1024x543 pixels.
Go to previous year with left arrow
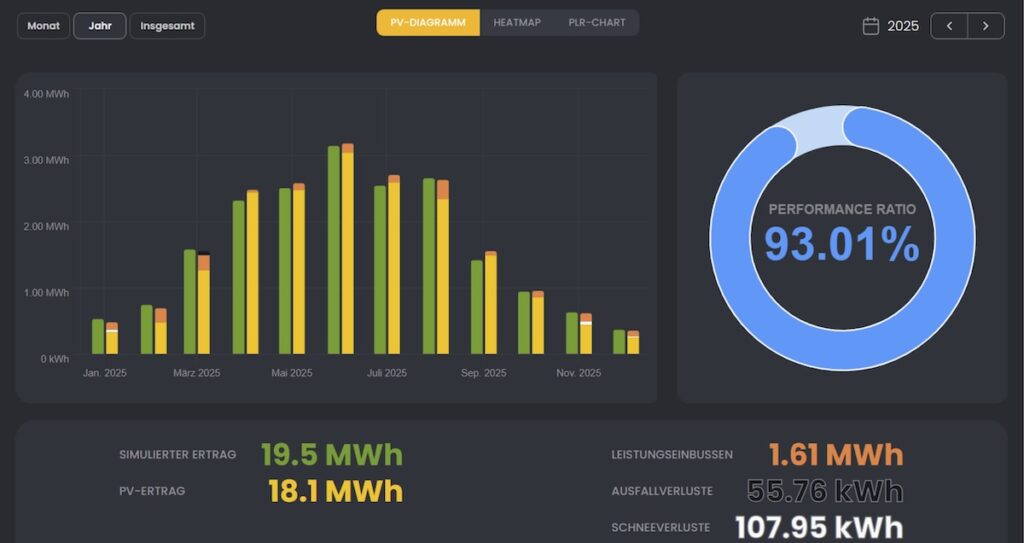(949, 26)
